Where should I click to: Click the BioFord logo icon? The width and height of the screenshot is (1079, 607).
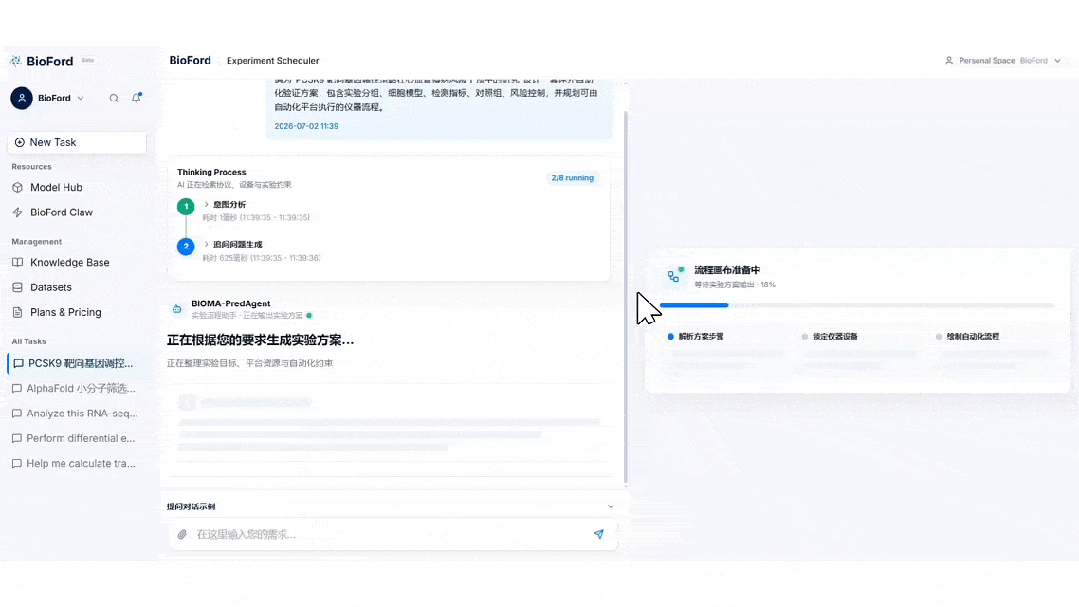pos(16,61)
